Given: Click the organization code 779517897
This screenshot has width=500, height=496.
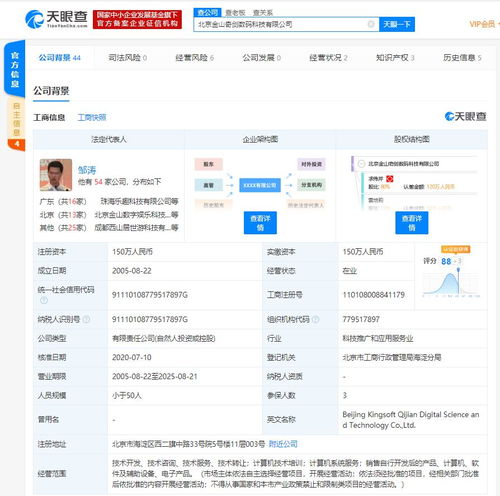Looking at the screenshot, I should (361, 319).
